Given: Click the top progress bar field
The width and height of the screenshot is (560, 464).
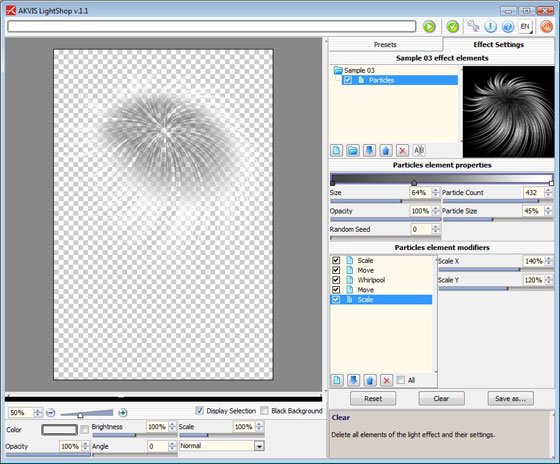Looking at the screenshot, I should [211, 26].
